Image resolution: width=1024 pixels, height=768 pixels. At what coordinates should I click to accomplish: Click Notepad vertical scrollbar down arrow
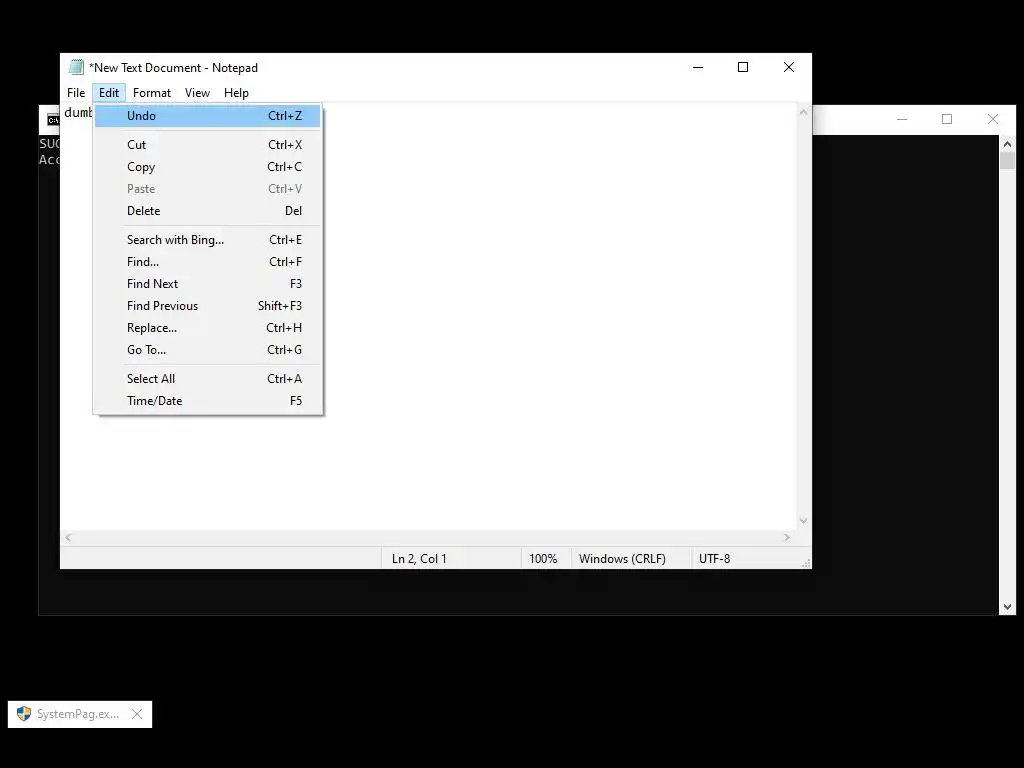(x=803, y=521)
